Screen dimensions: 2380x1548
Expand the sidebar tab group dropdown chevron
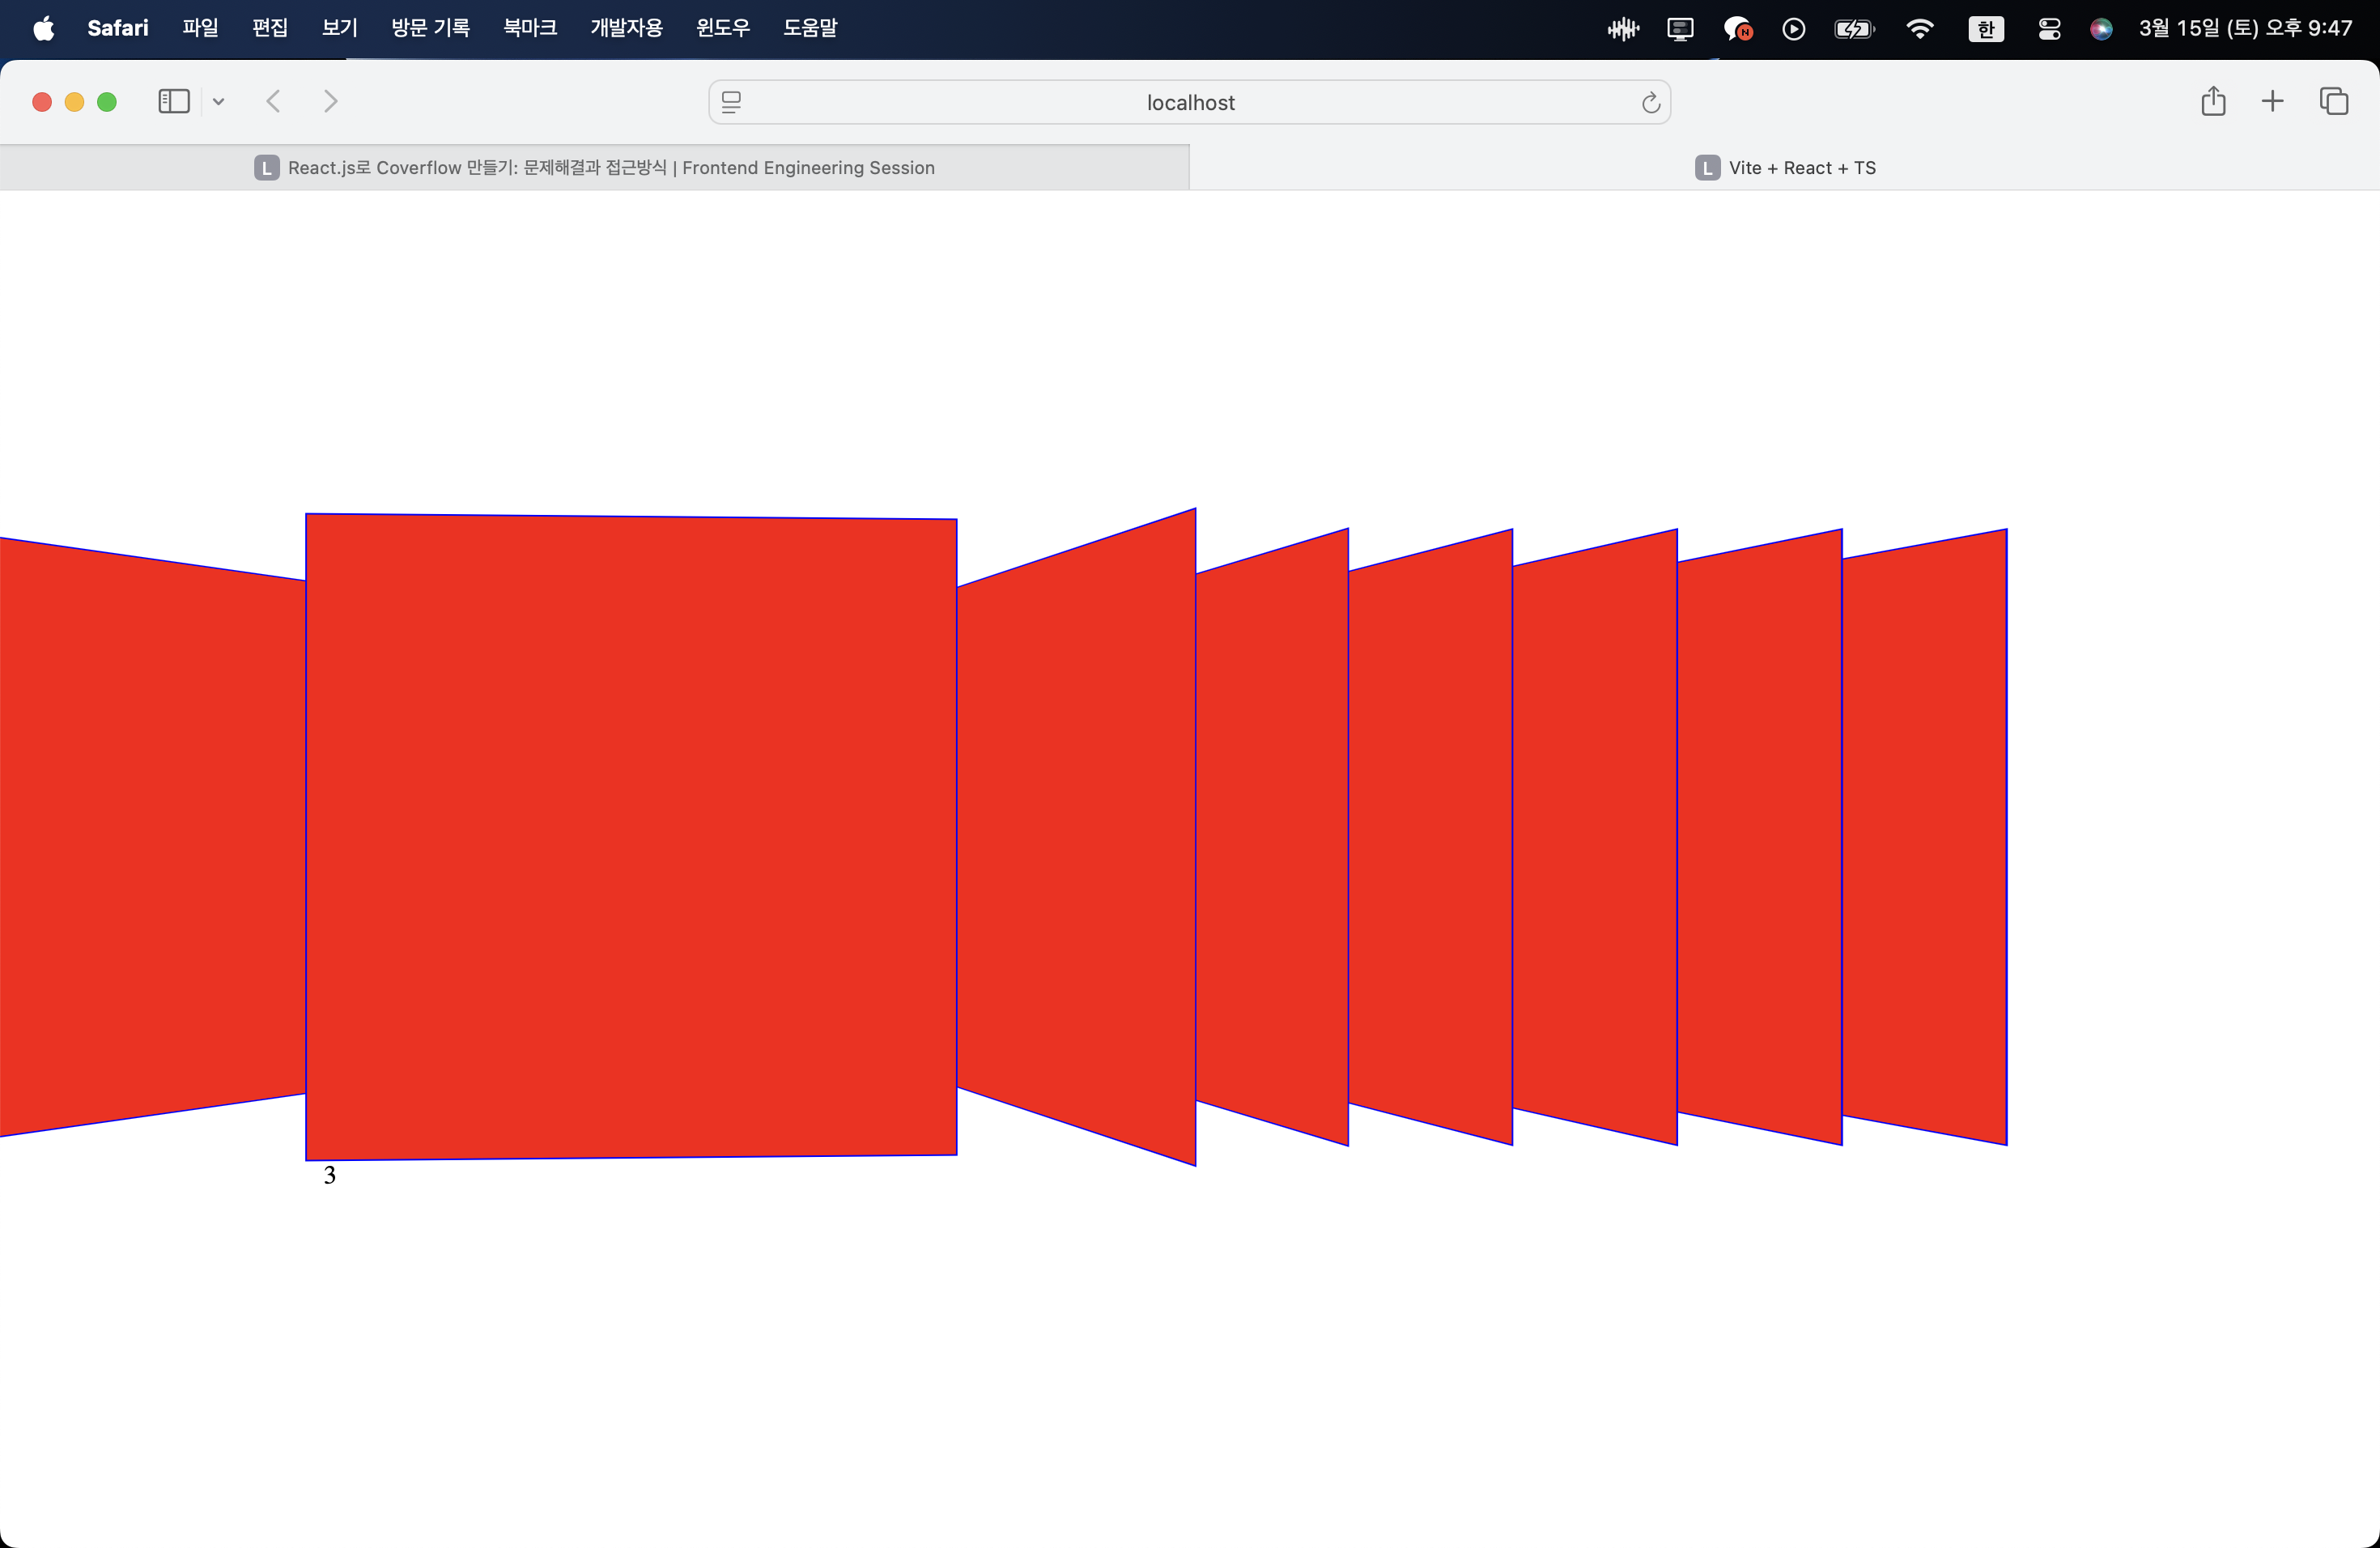click(x=219, y=102)
